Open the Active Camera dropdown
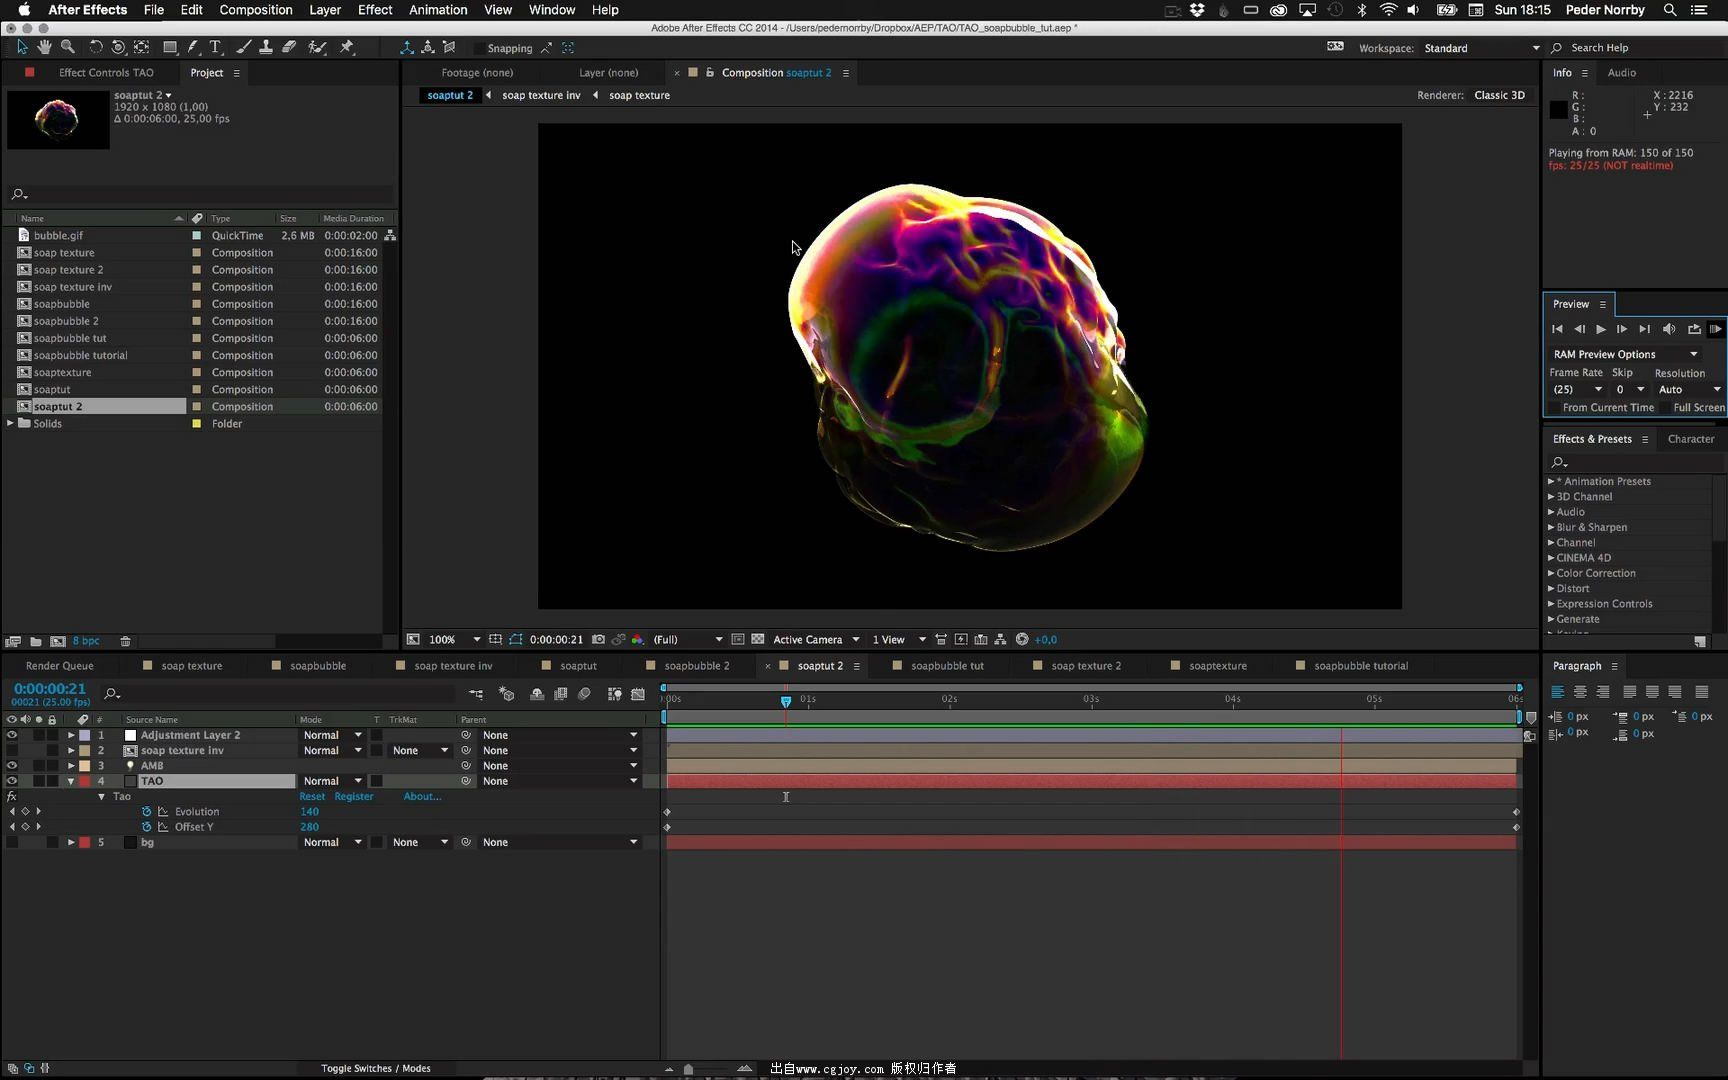Screen dimensions: 1728x1080 click(815, 639)
